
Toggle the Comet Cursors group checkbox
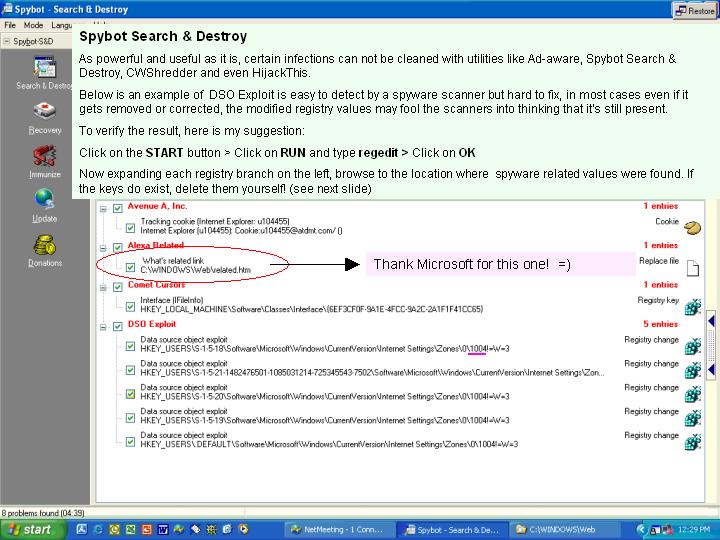[118, 287]
